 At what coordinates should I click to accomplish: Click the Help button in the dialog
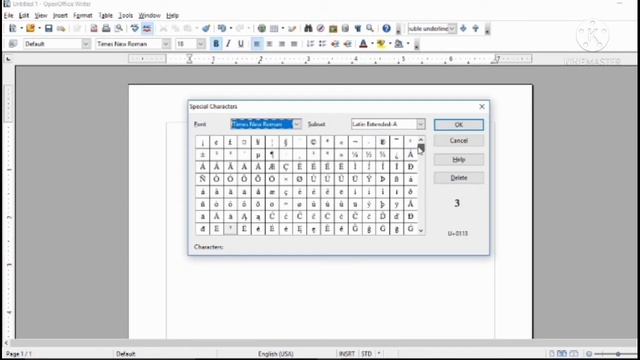click(x=459, y=160)
